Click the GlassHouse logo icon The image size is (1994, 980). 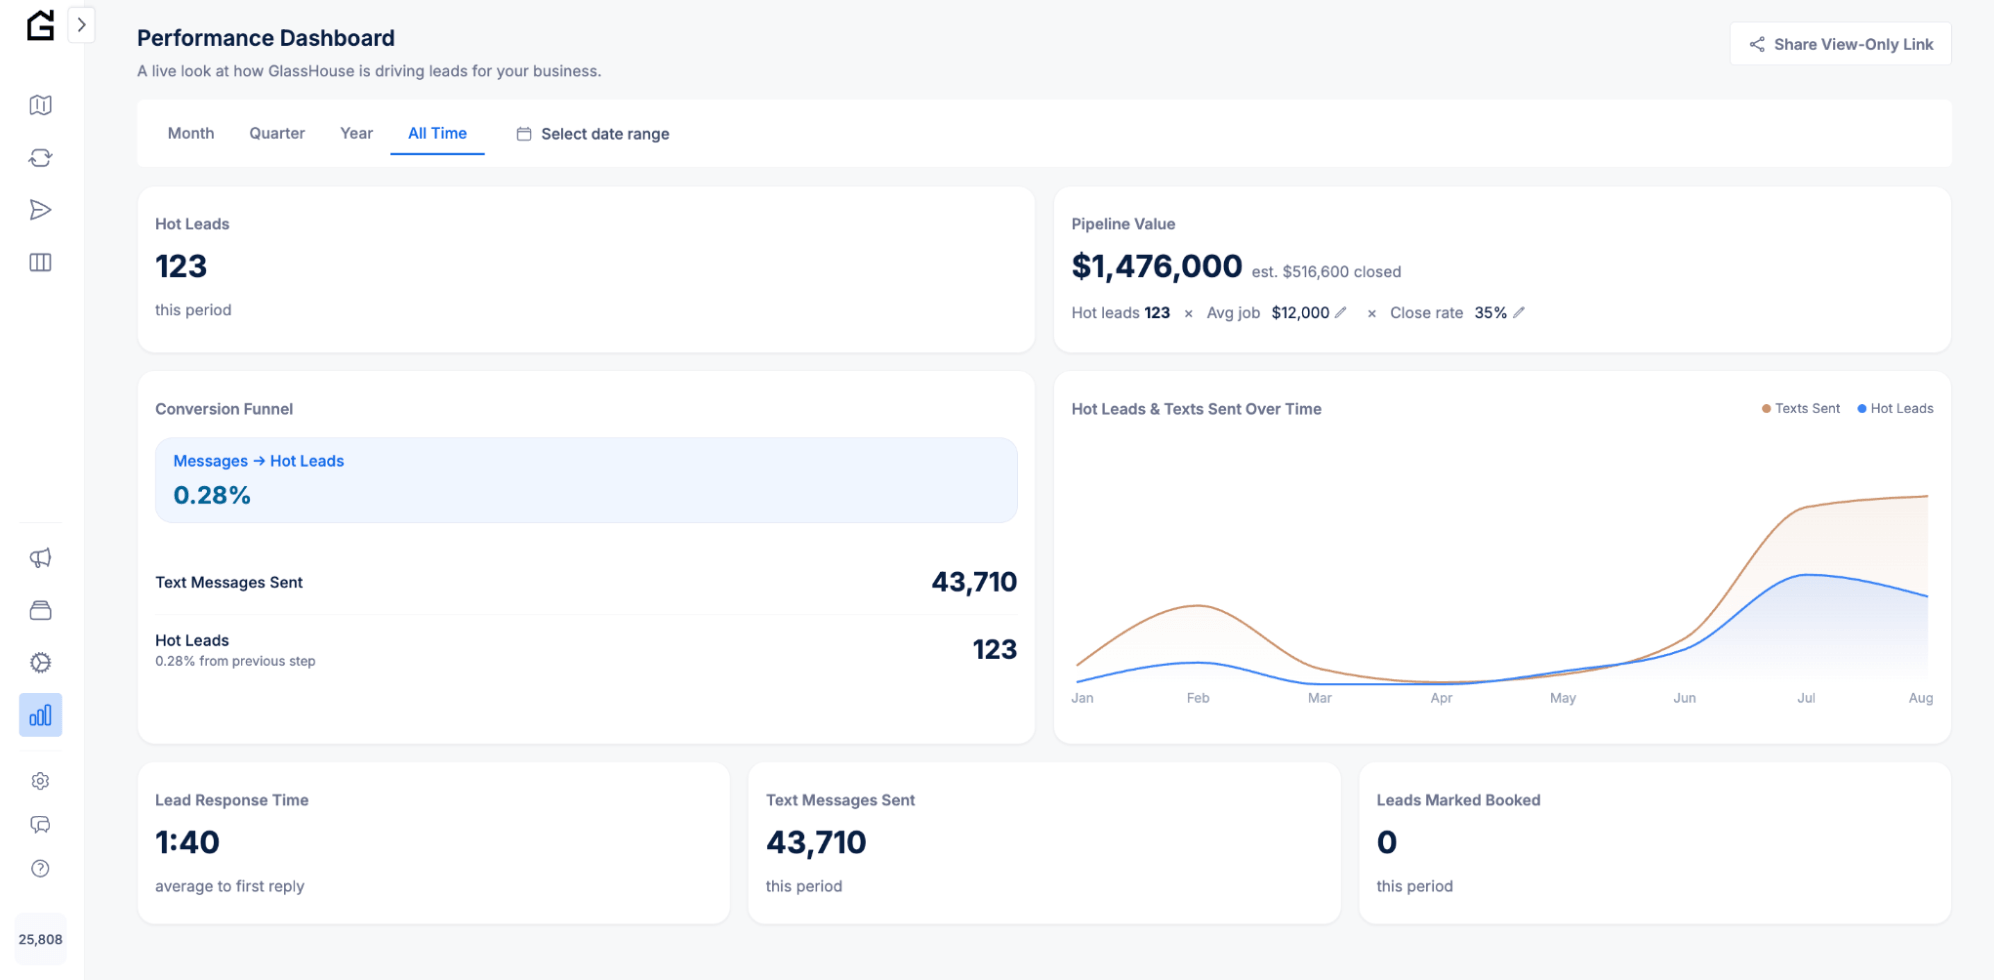point(40,25)
